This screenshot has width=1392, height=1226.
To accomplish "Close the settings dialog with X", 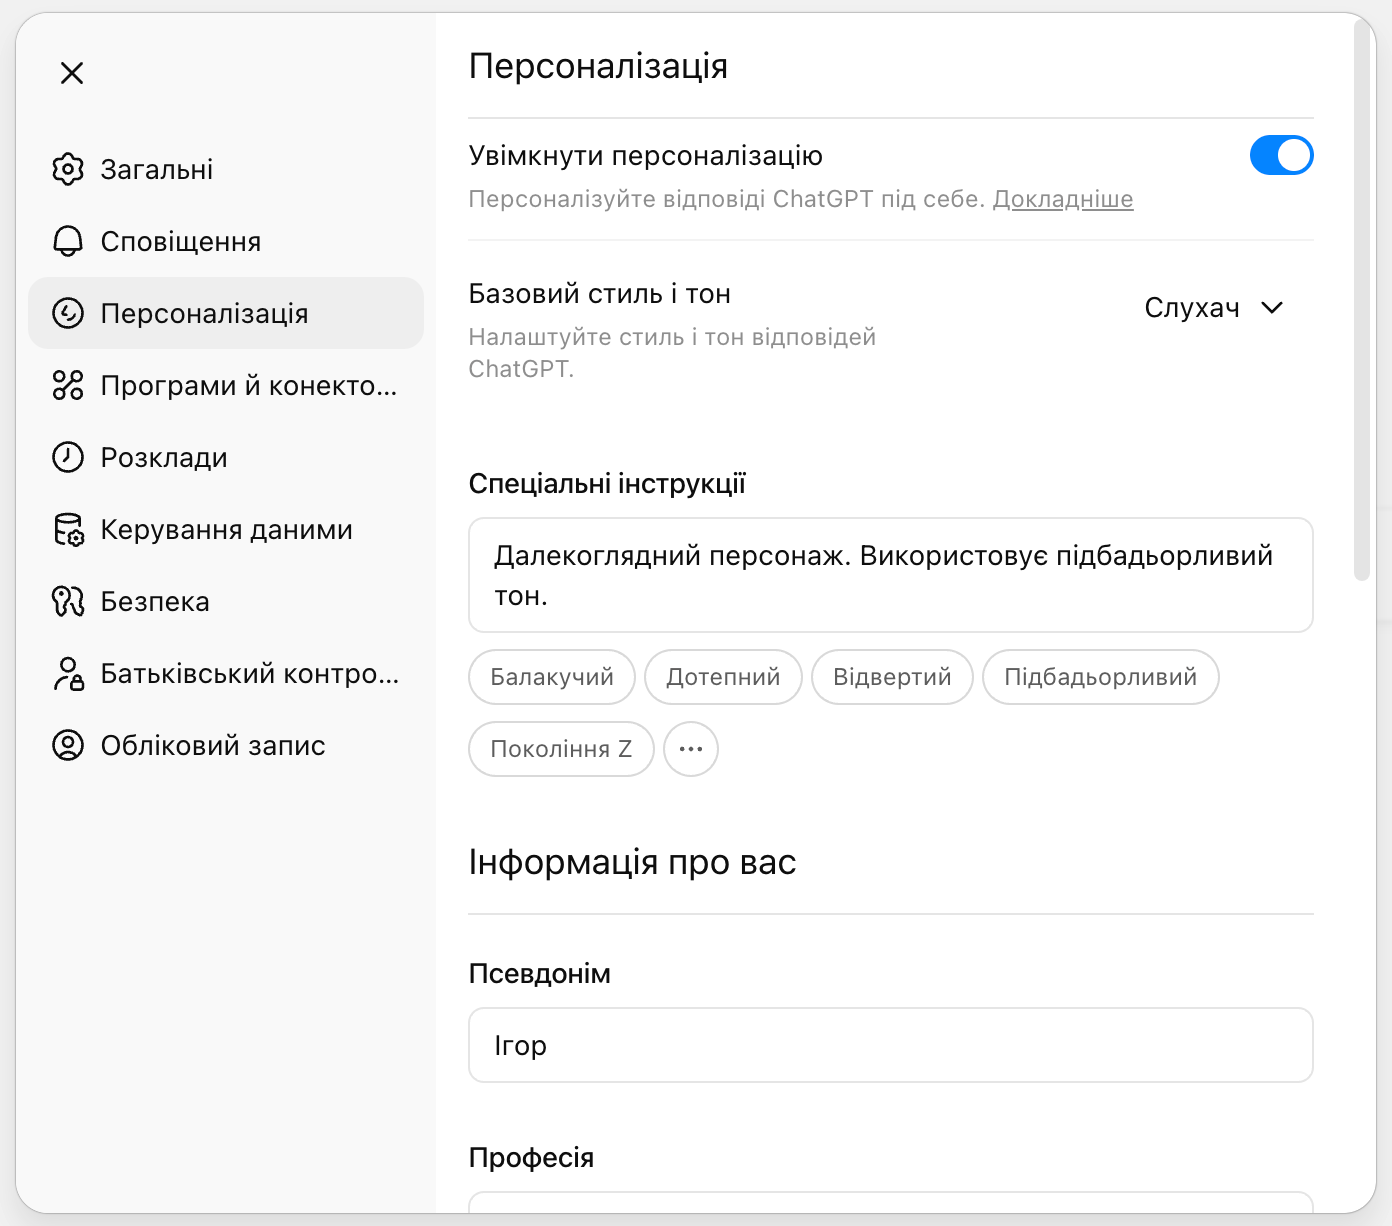I will 72,73.
